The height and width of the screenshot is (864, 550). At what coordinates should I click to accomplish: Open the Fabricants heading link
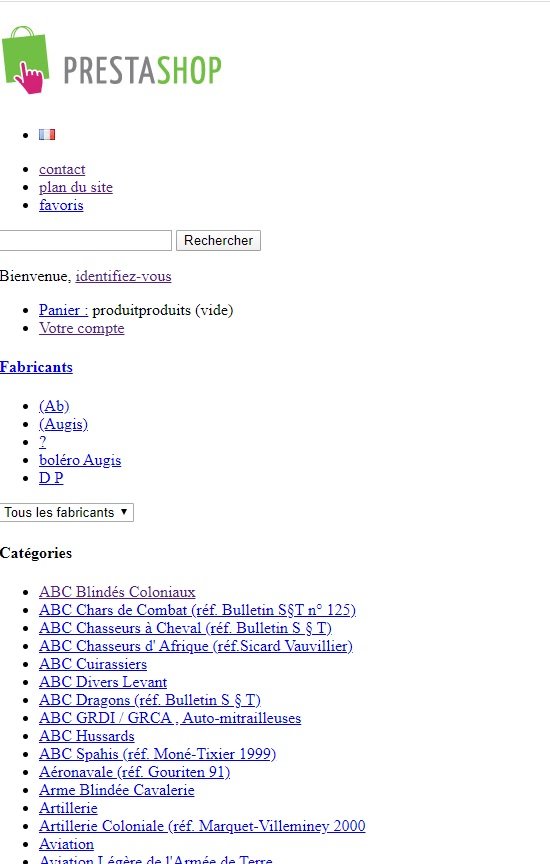tap(36, 367)
